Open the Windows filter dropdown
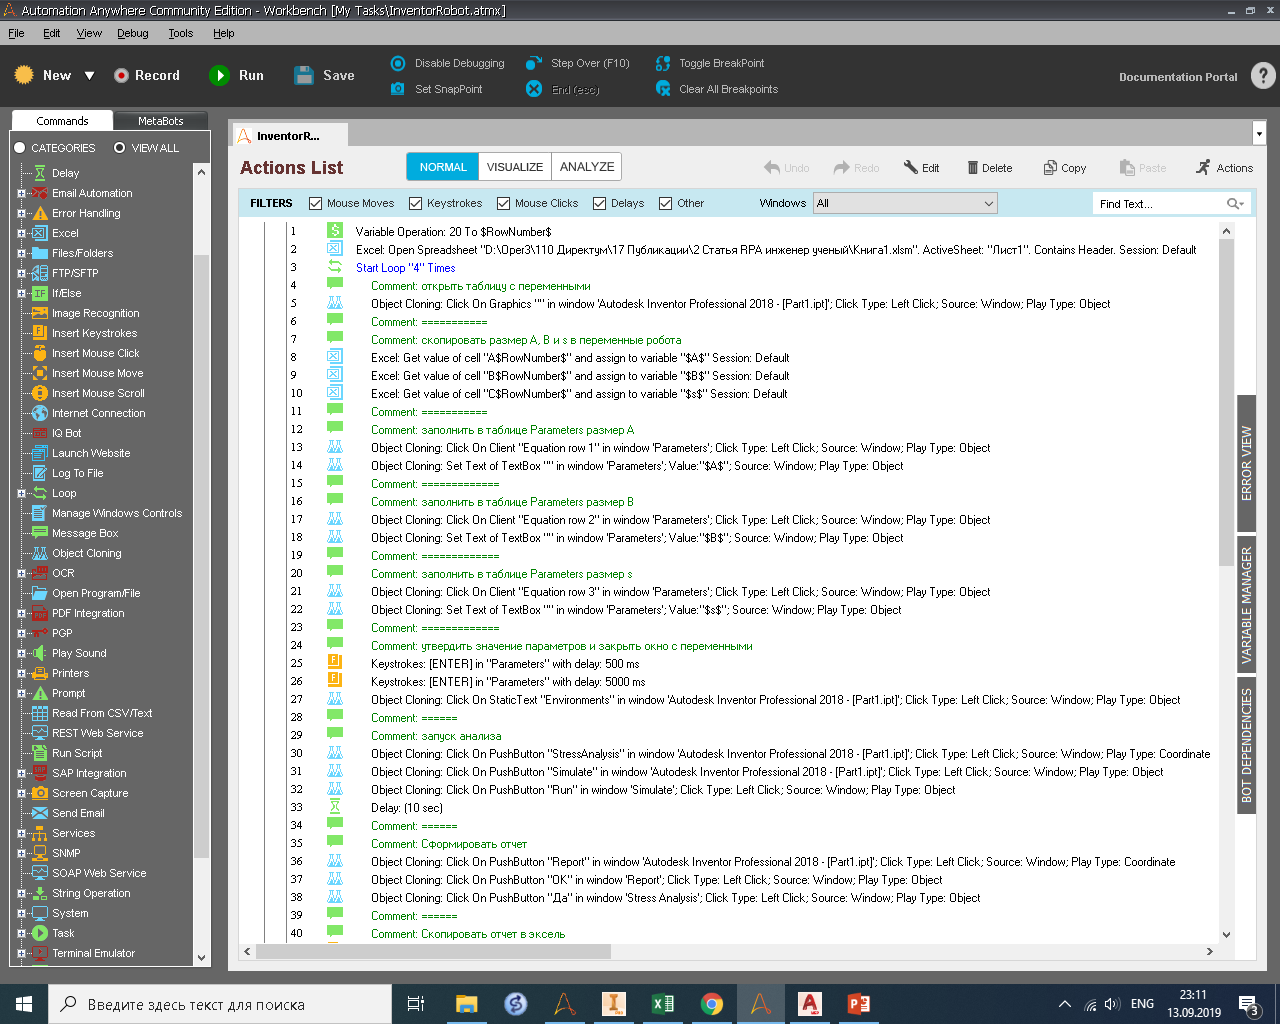 point(905,203)
